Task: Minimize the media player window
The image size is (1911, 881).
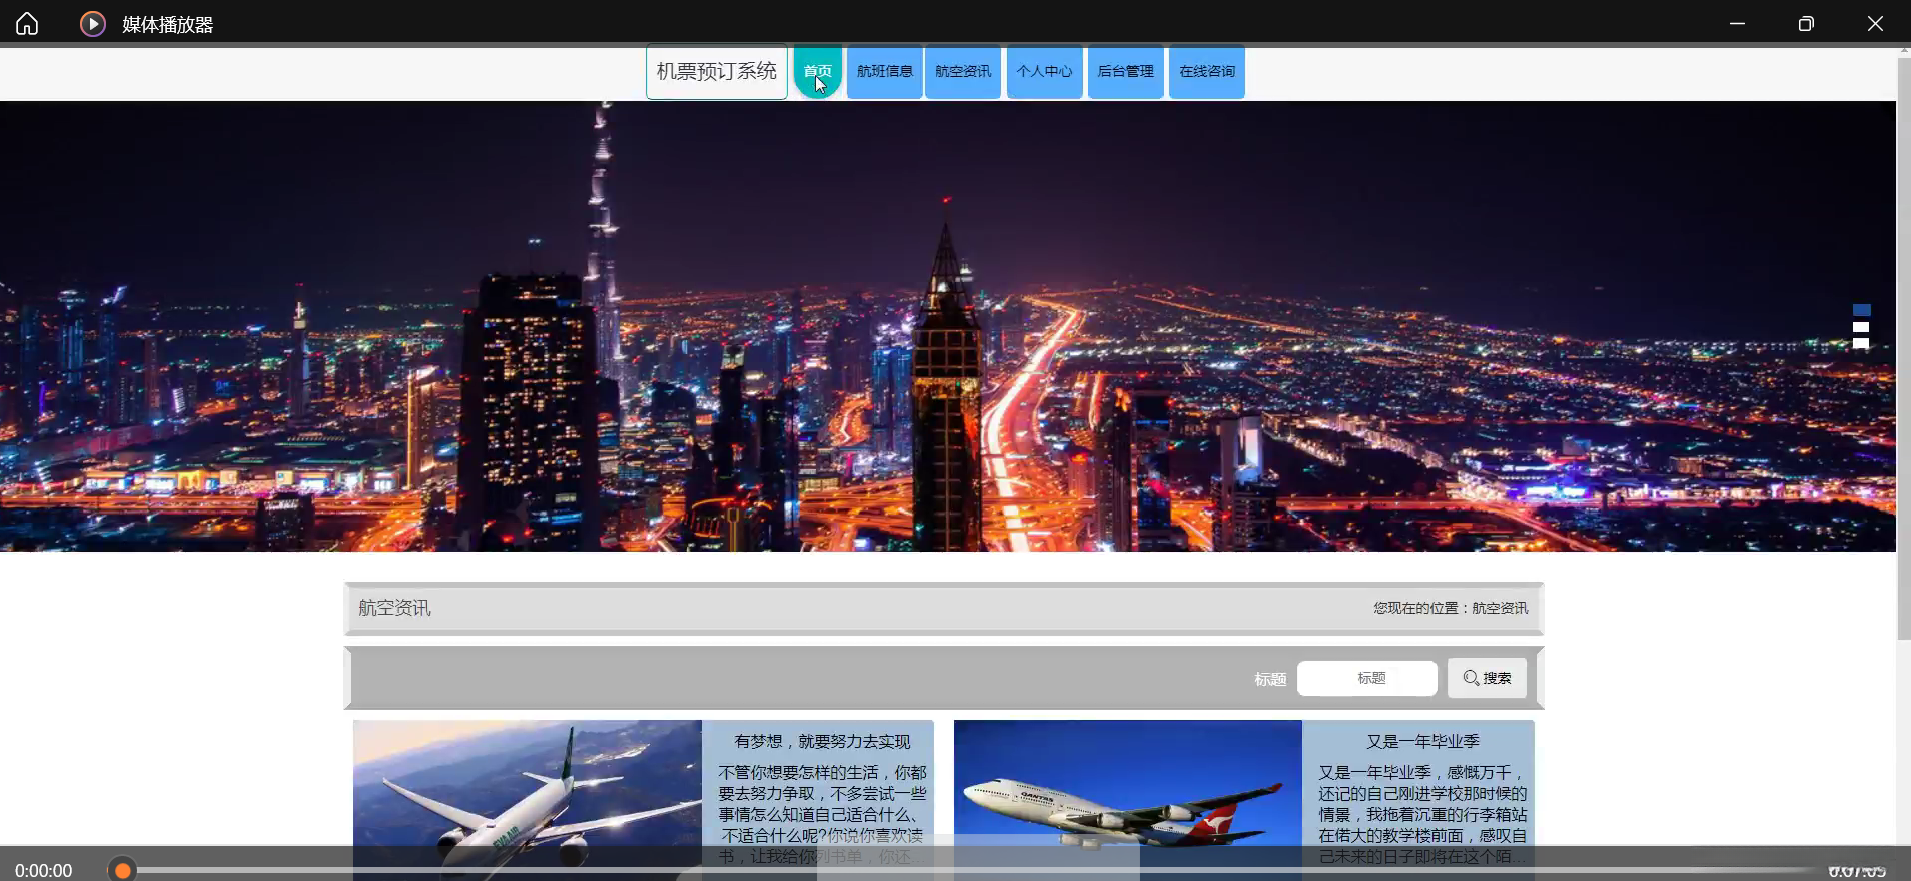Action: 1737,23
